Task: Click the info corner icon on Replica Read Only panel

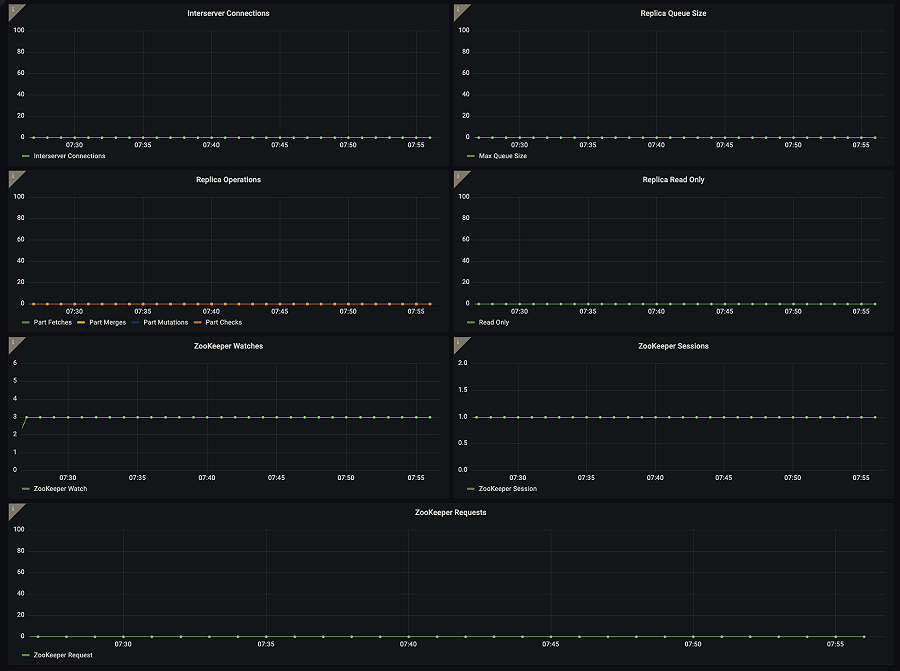Action: pos(460,177)
